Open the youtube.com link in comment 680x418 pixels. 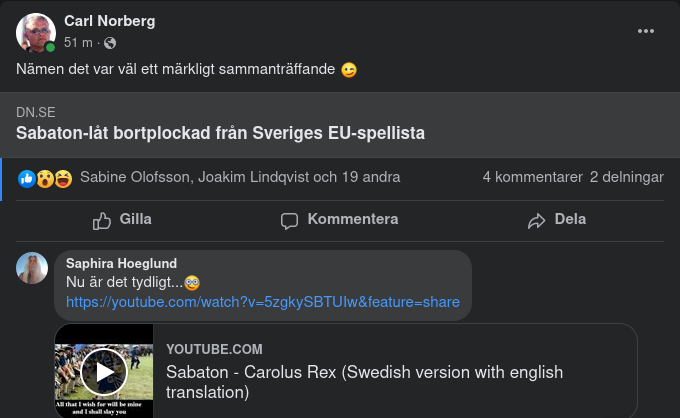click(x=263, y=302)
